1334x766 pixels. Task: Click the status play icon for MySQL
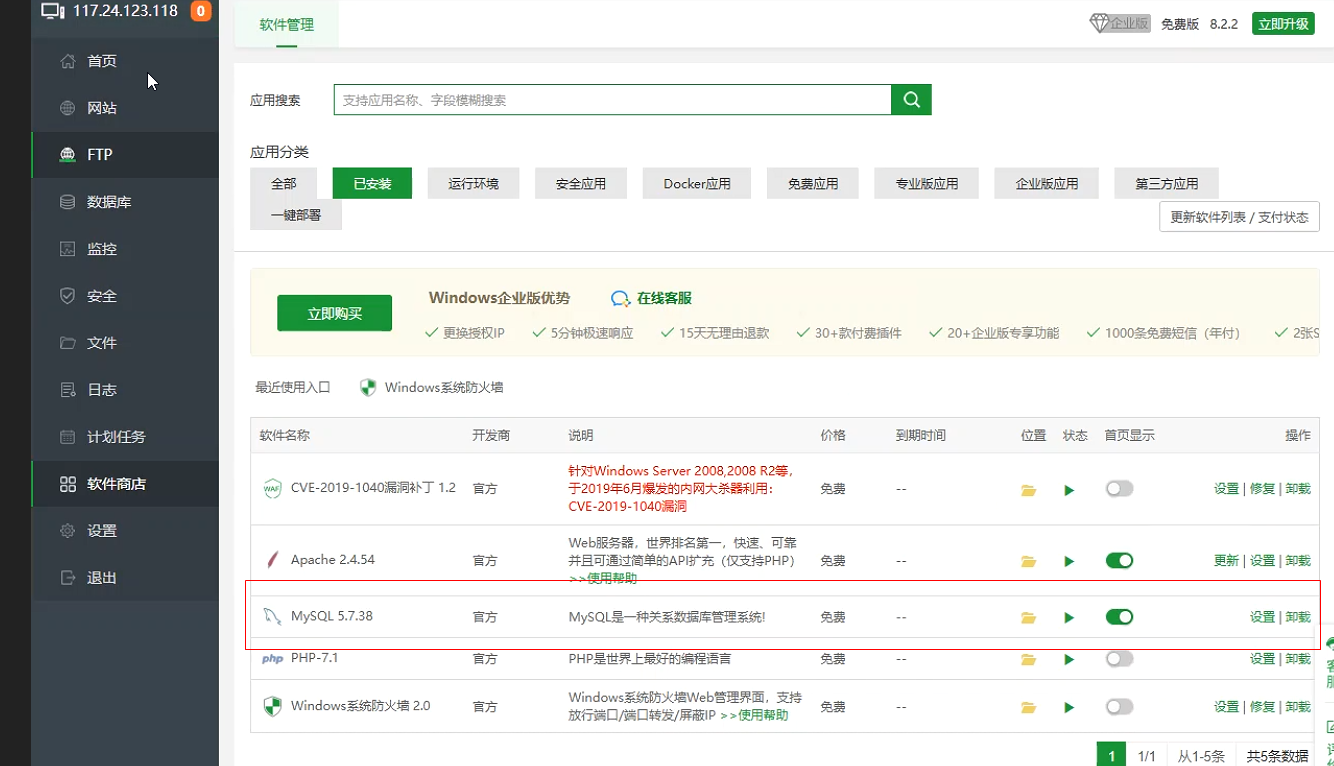[x=1069, y=618]
